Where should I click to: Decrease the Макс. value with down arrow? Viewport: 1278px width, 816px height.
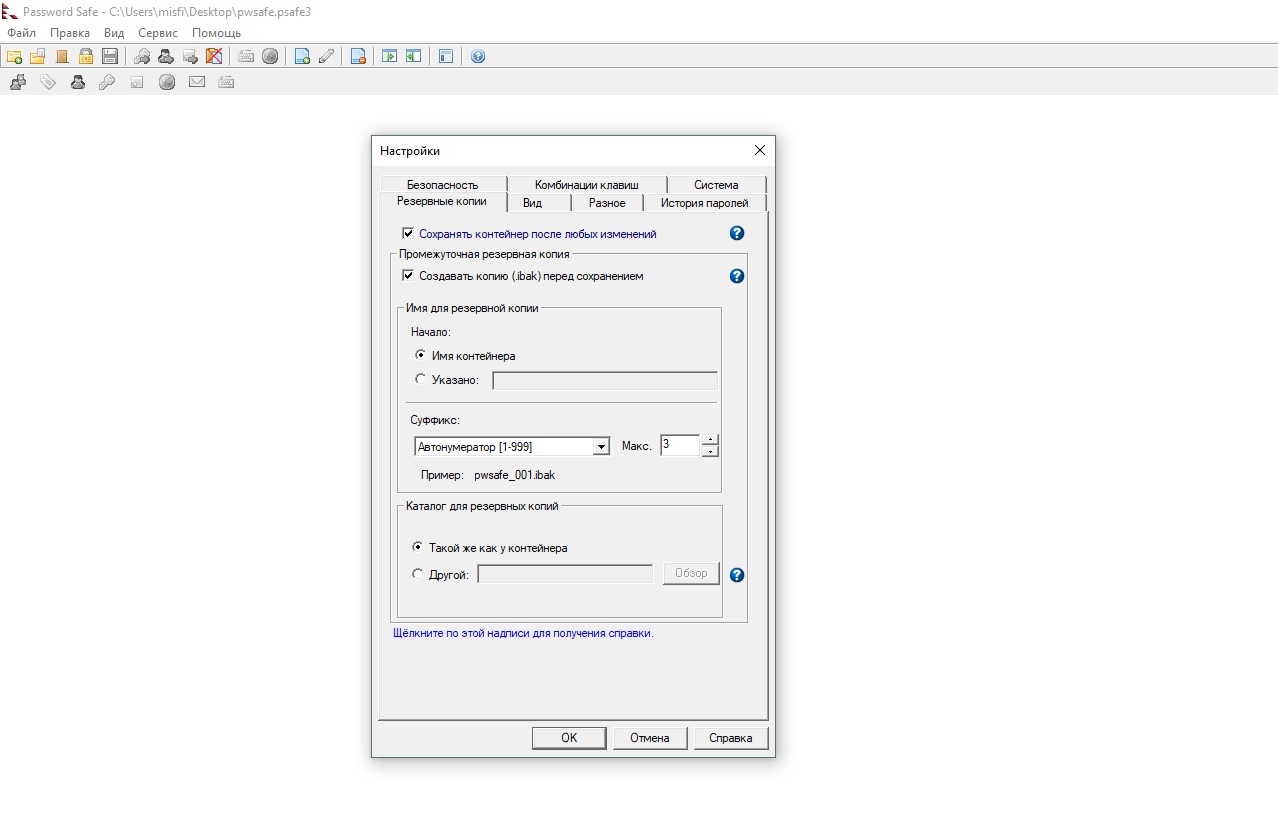[710, 451]
